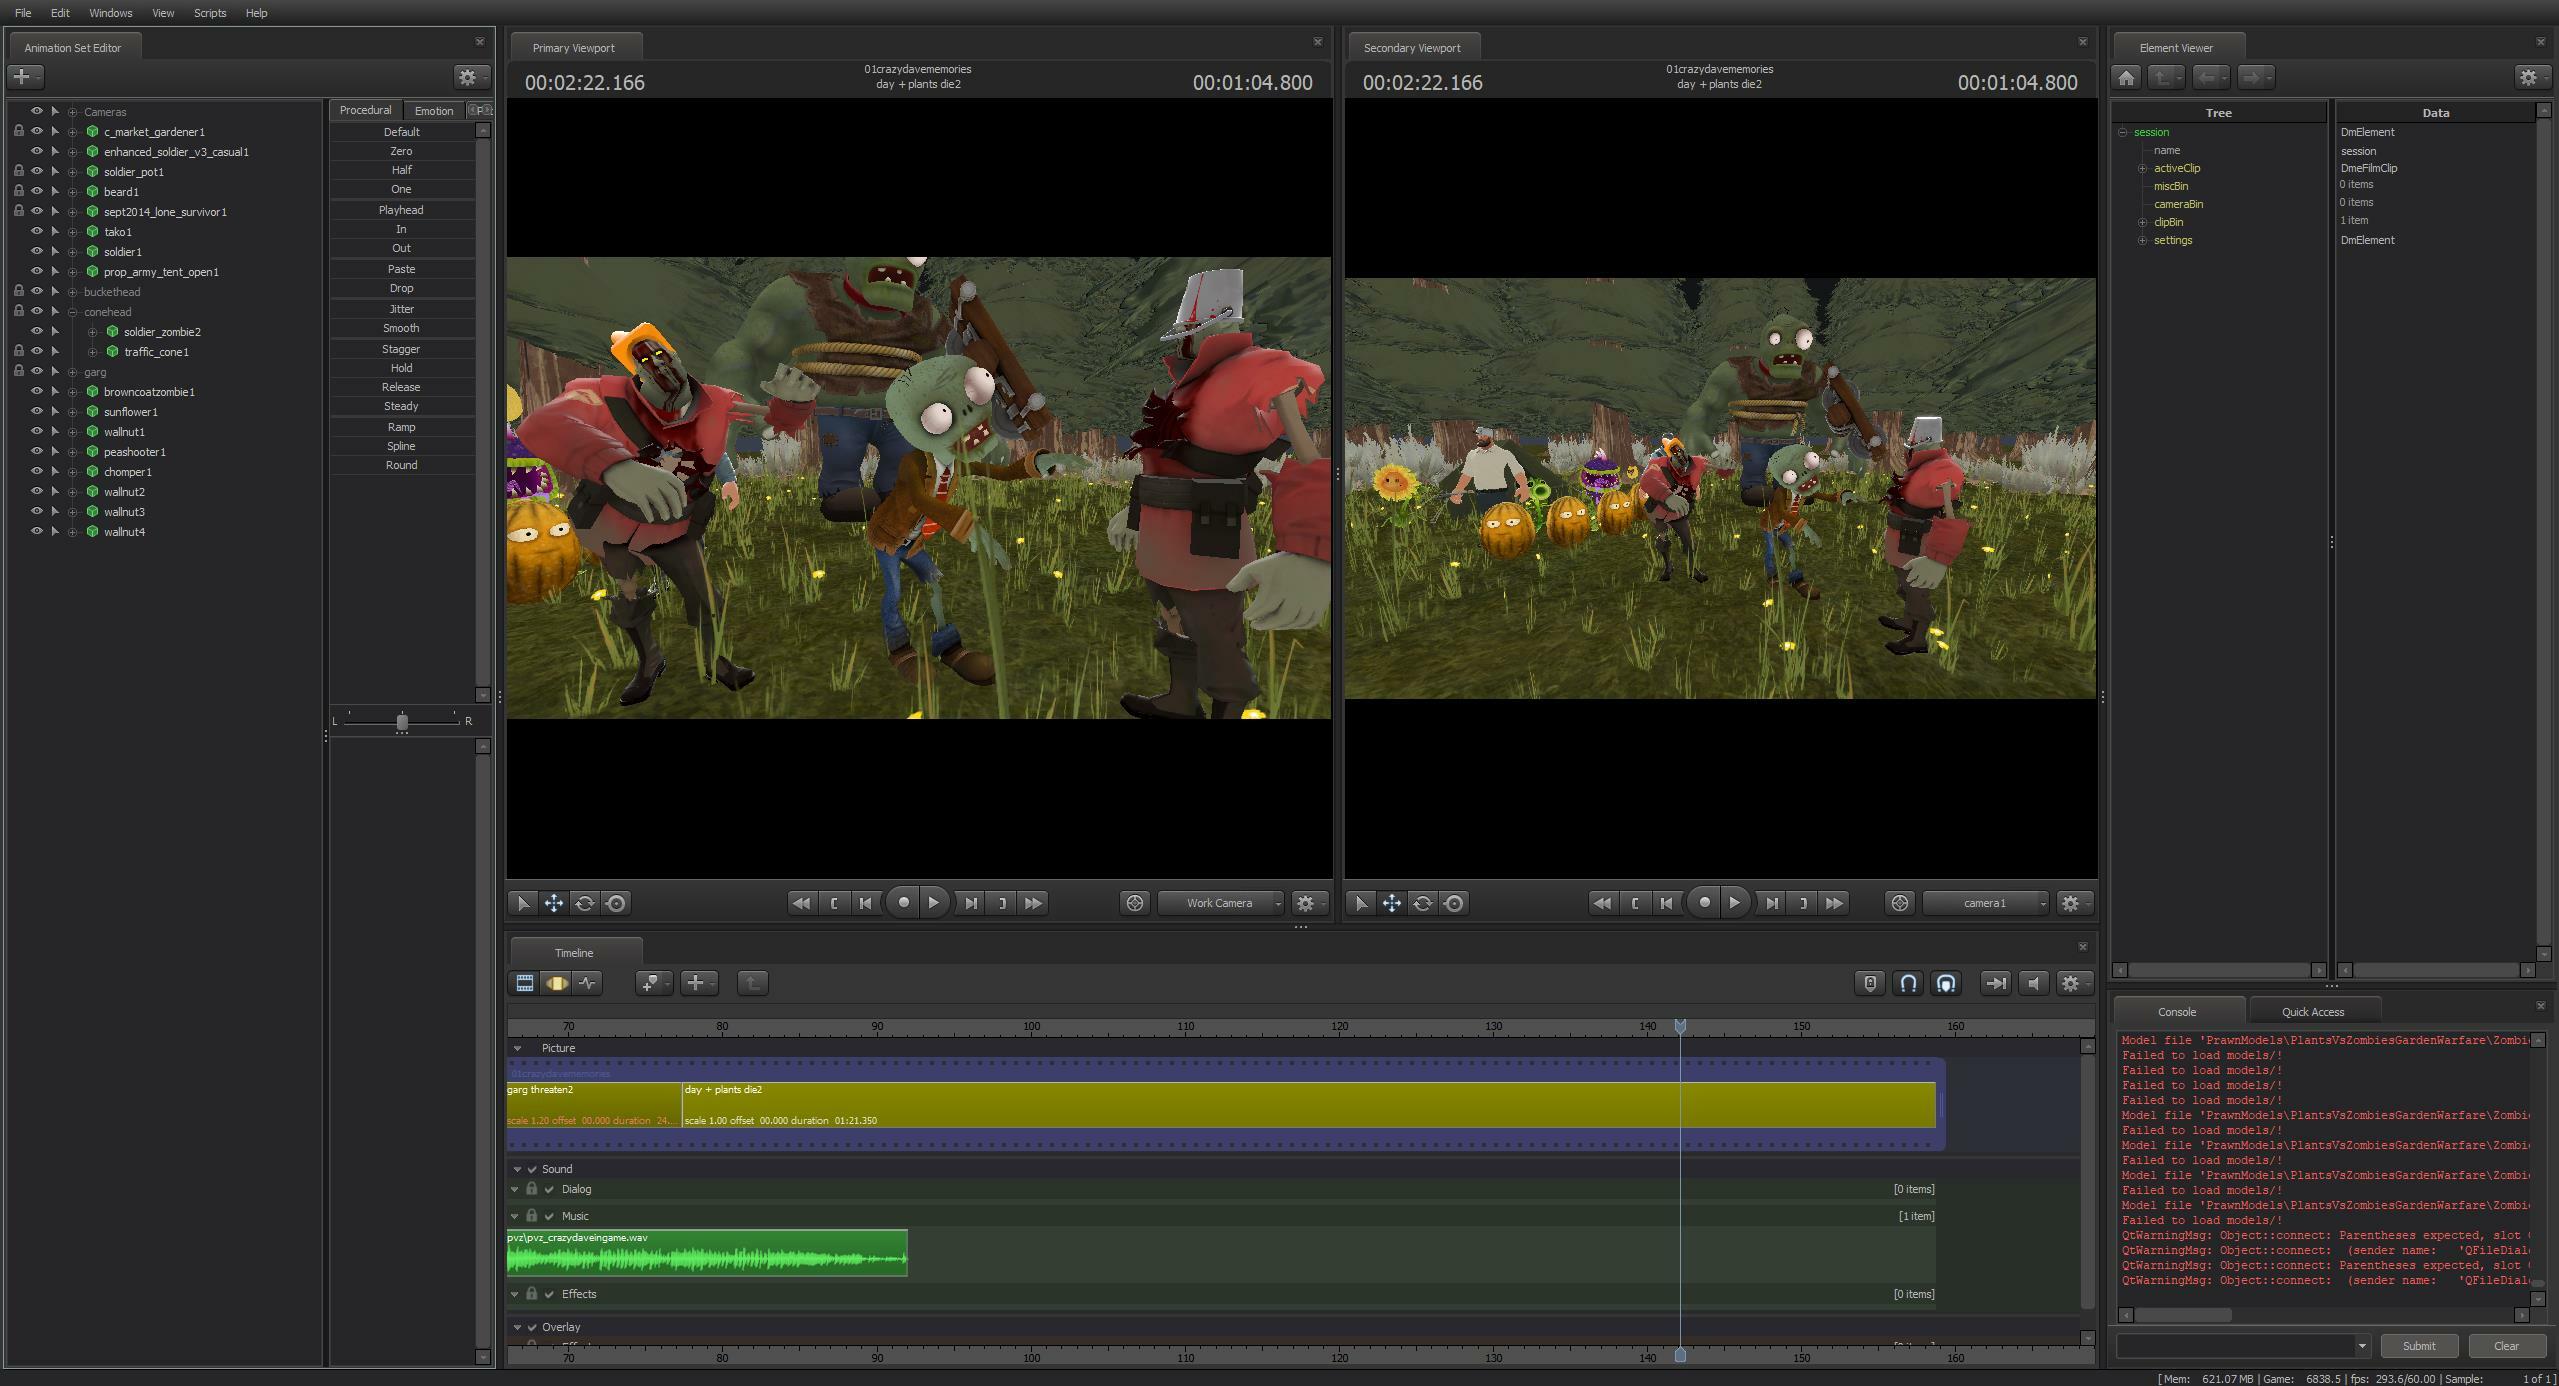Image resolution: width=2559 pixels, height=1386 pixels.
Task: Toggle the lock on c_market_gardener1
Action: (18, 131)
